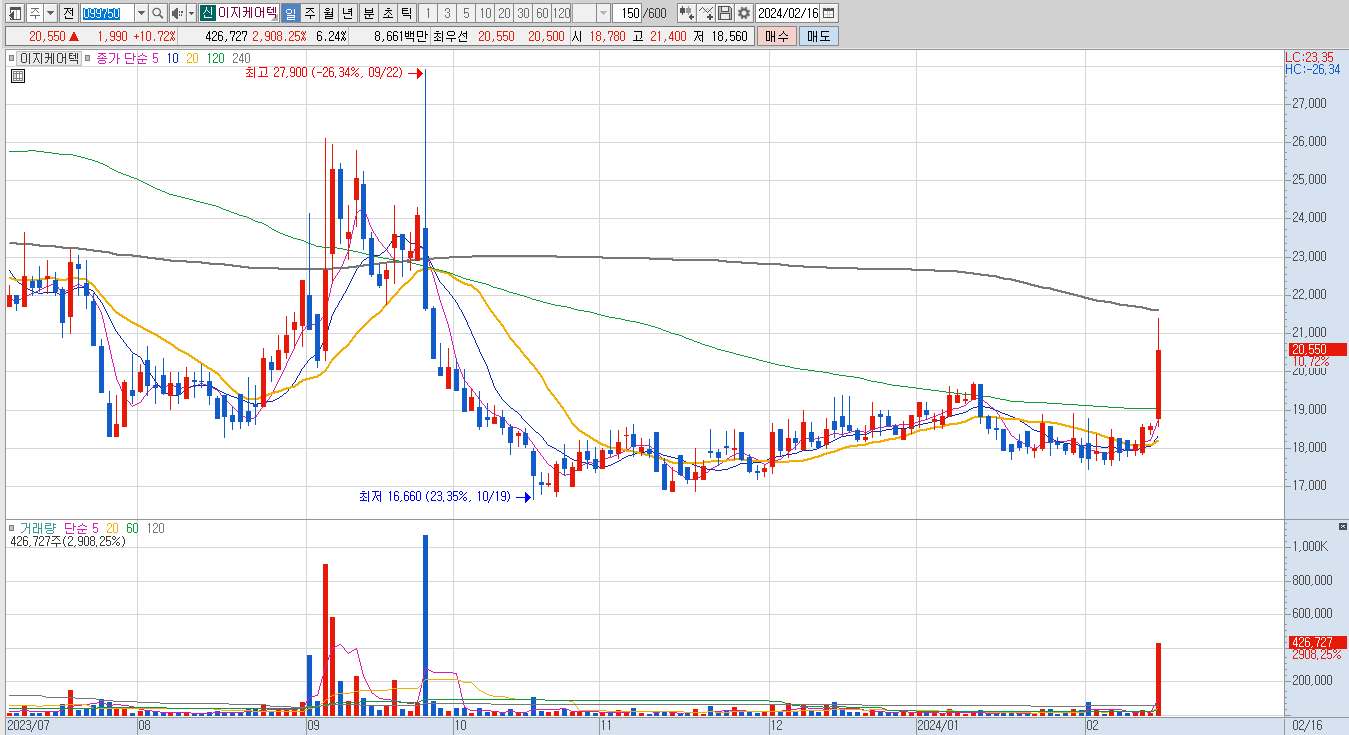Click the 최우선 best quote label
1349x735 pixels.
(450, 36)
